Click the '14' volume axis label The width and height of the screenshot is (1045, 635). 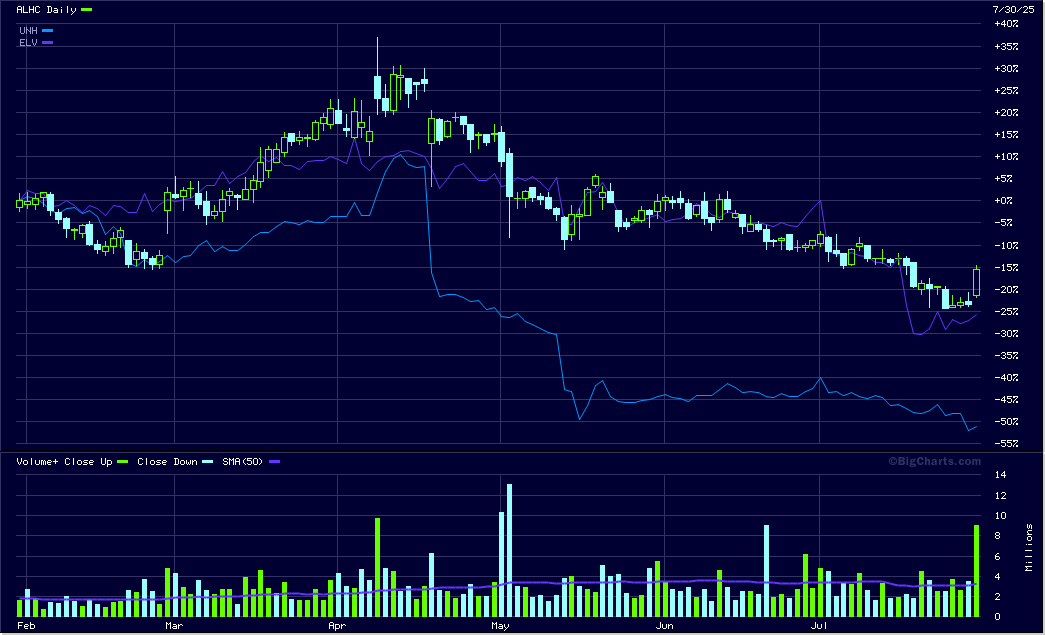coord(1000,475)
